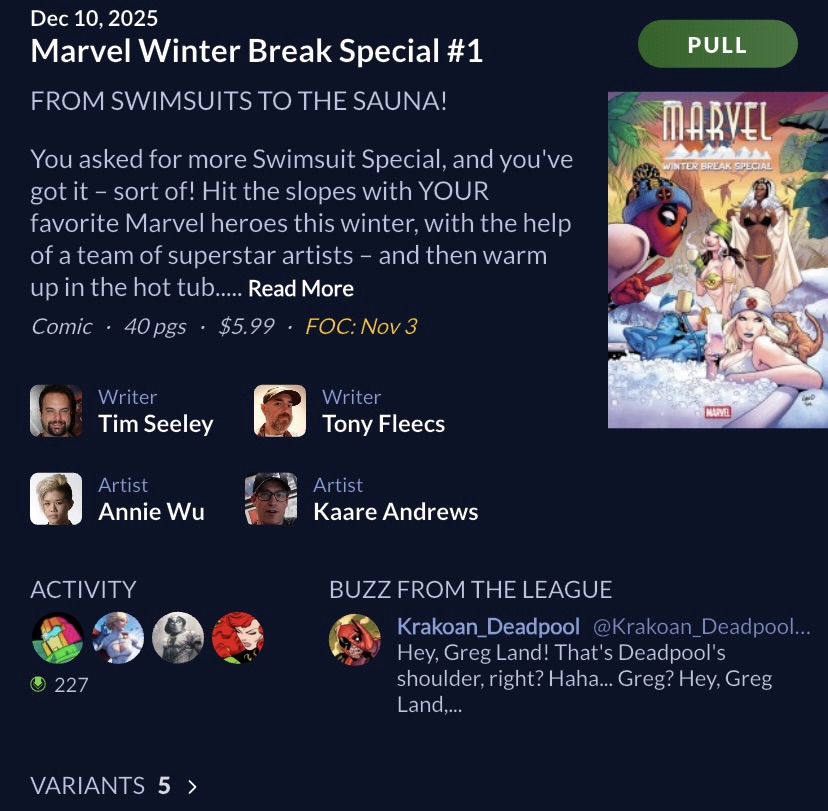Open the red-haired character activity avatar
The image size is (828, 811).
coord(238,638)
